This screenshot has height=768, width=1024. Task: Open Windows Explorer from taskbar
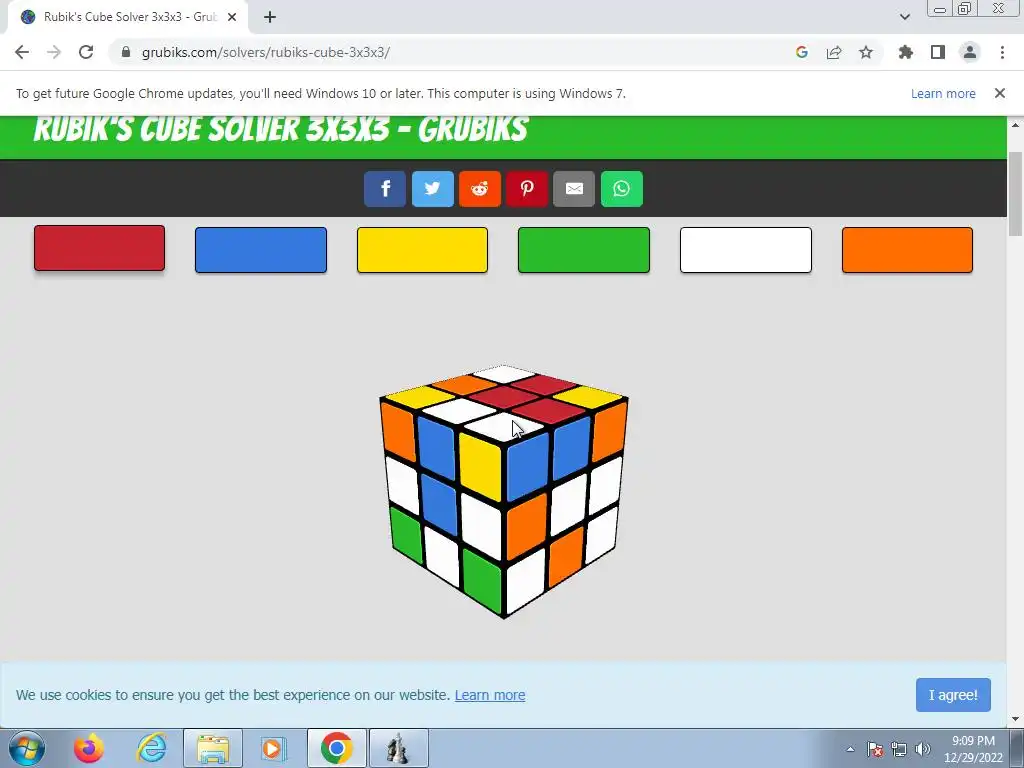click(x=213, y=748)
